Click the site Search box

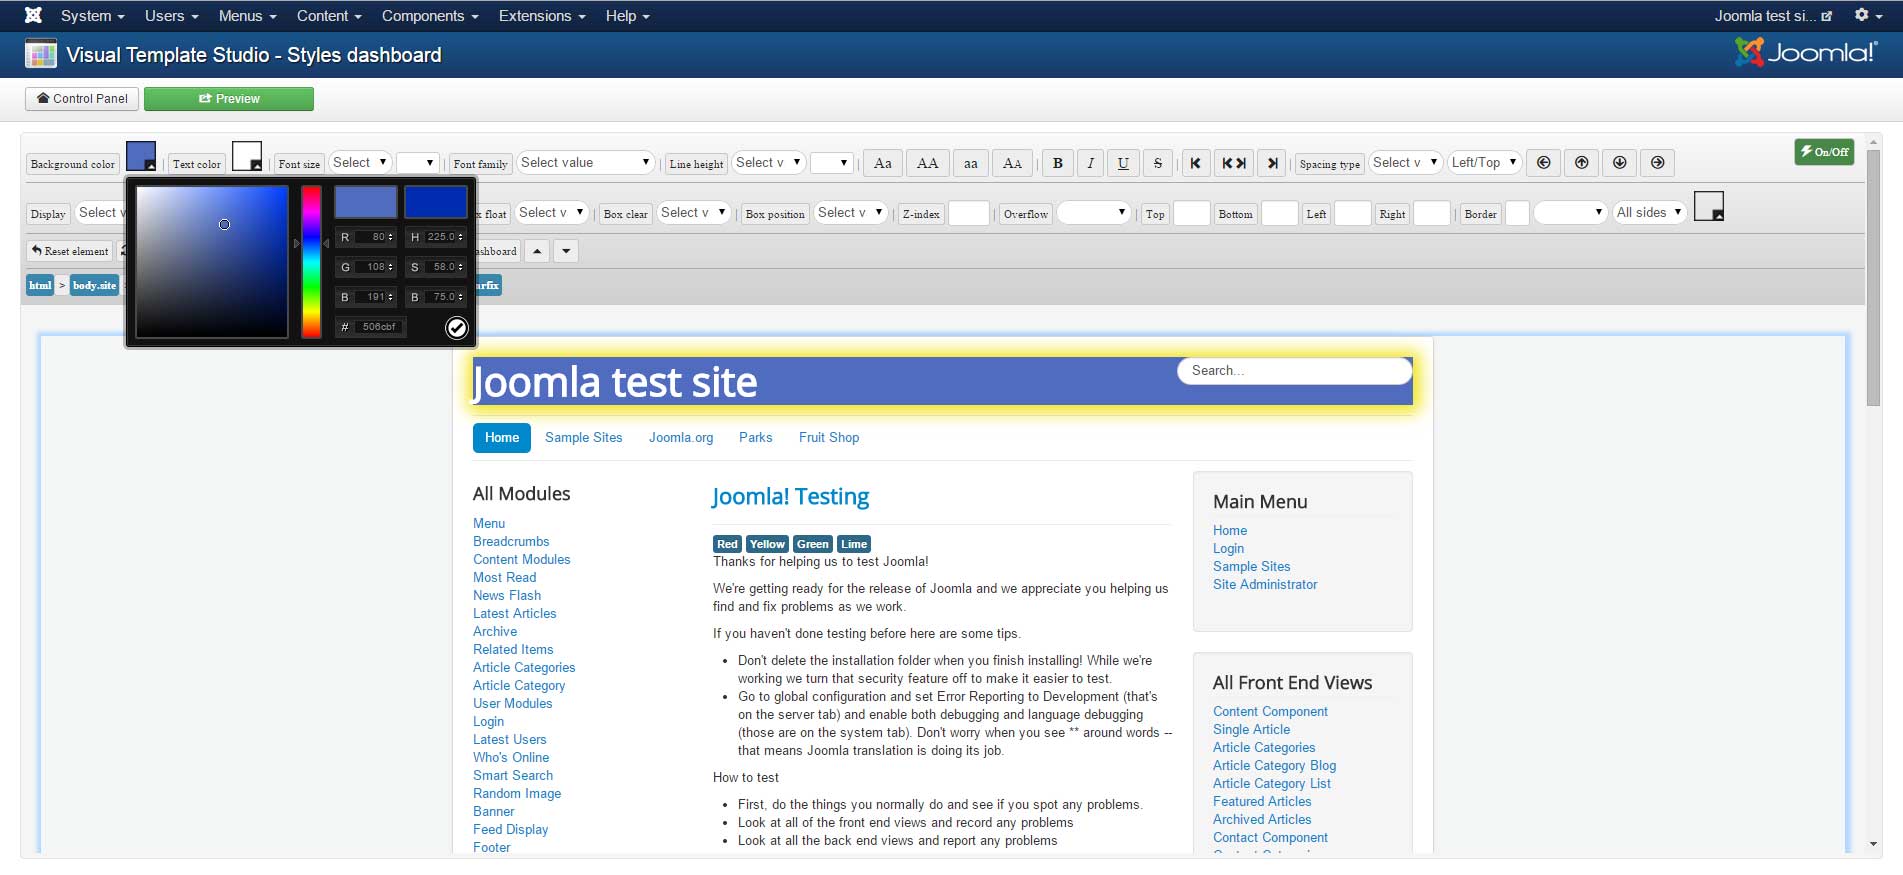(1295, 370)
